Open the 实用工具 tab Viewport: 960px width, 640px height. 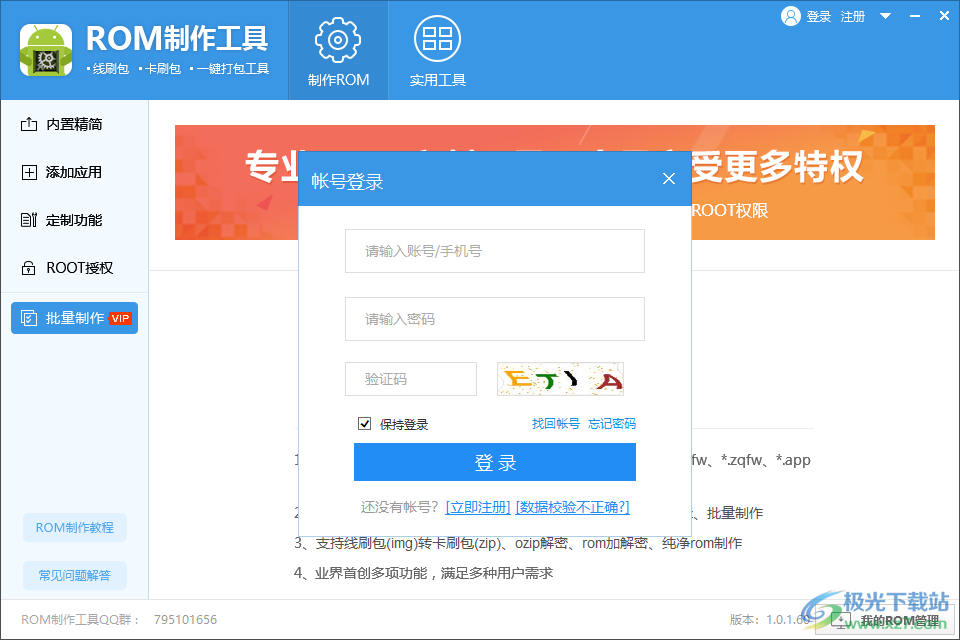click(437, 51)
